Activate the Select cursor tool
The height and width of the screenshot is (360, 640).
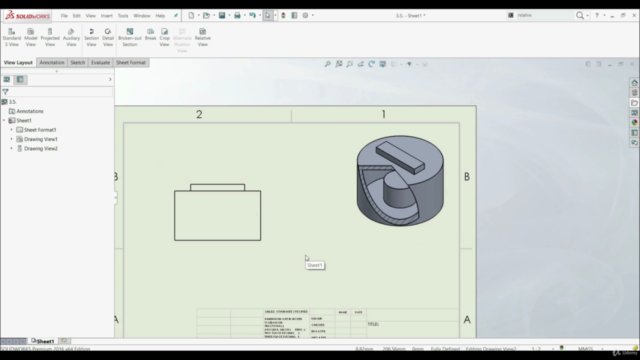pyautogui.click(x=268, y=16)
